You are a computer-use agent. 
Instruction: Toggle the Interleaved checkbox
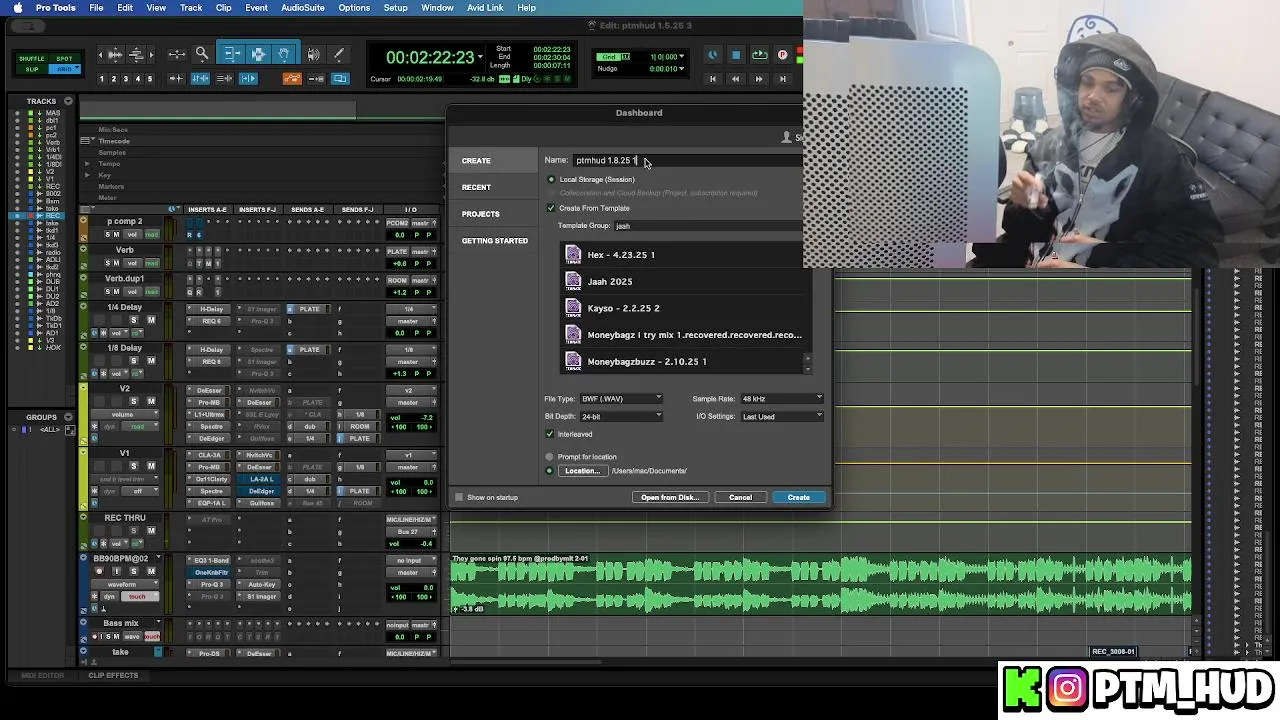(x=549, y=434)
